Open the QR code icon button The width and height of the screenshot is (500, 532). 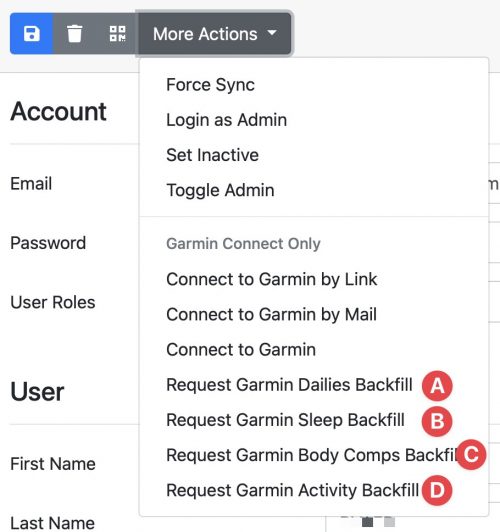[117, 34]
